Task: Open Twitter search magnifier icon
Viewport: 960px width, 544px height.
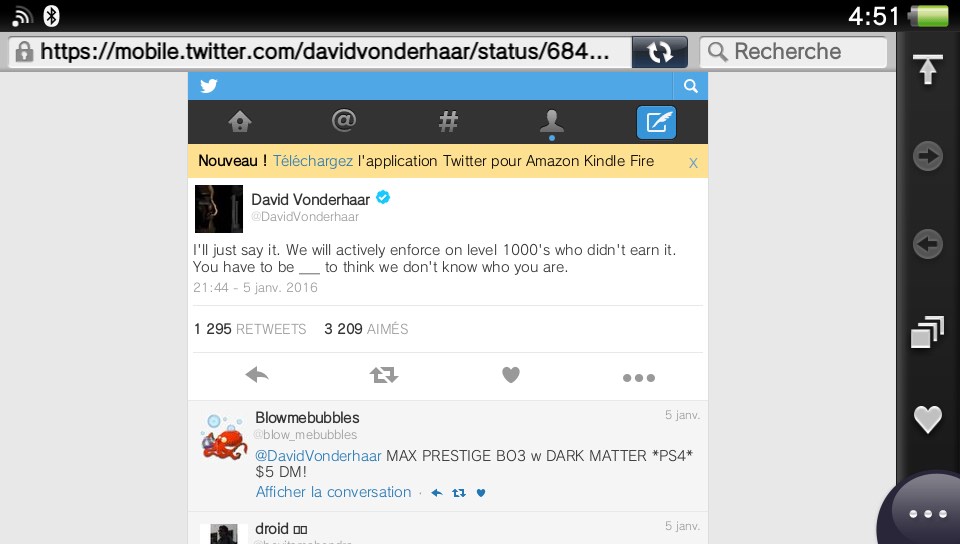Action: tap(691, 86)
